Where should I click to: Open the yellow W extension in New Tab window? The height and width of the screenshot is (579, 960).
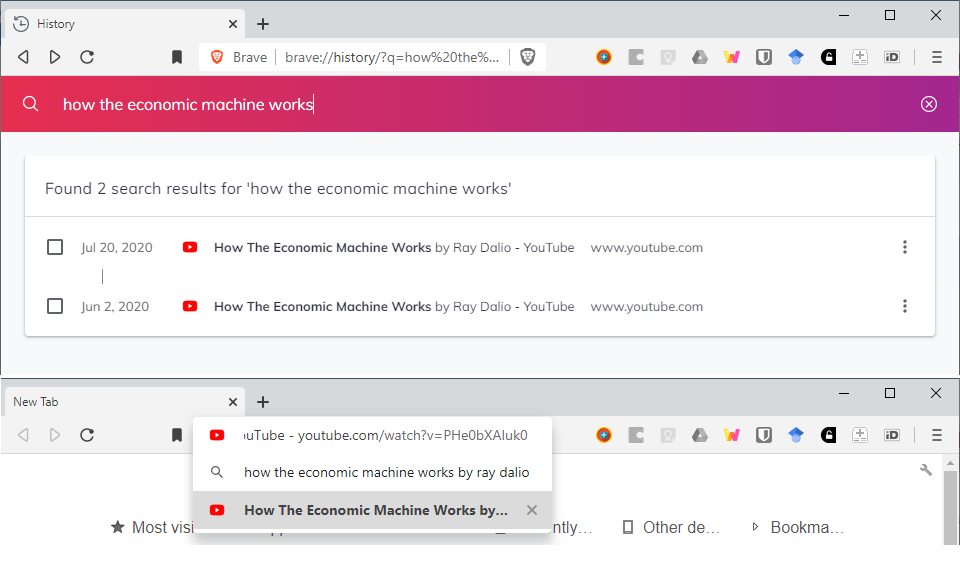(732, 435)
